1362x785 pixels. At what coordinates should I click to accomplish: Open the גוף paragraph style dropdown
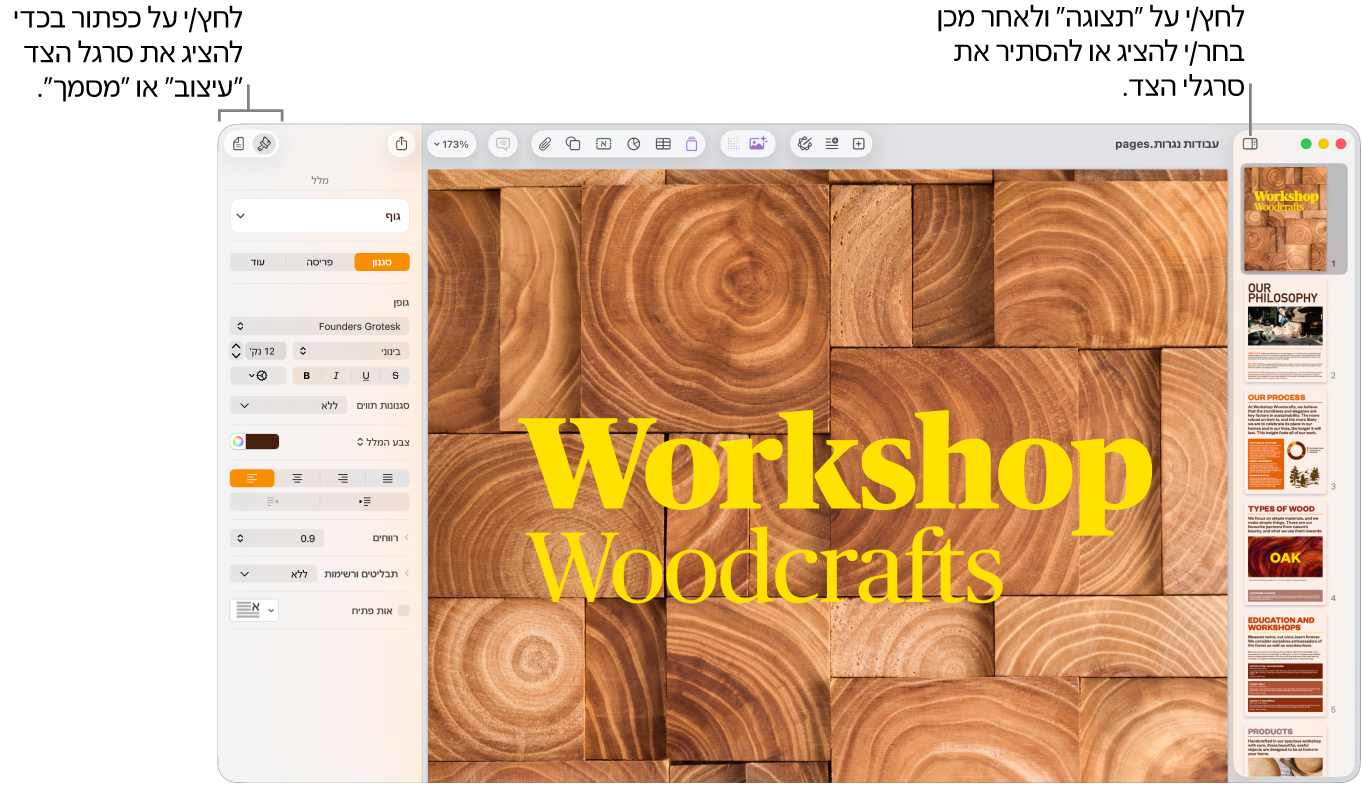[x=320, y=215]
